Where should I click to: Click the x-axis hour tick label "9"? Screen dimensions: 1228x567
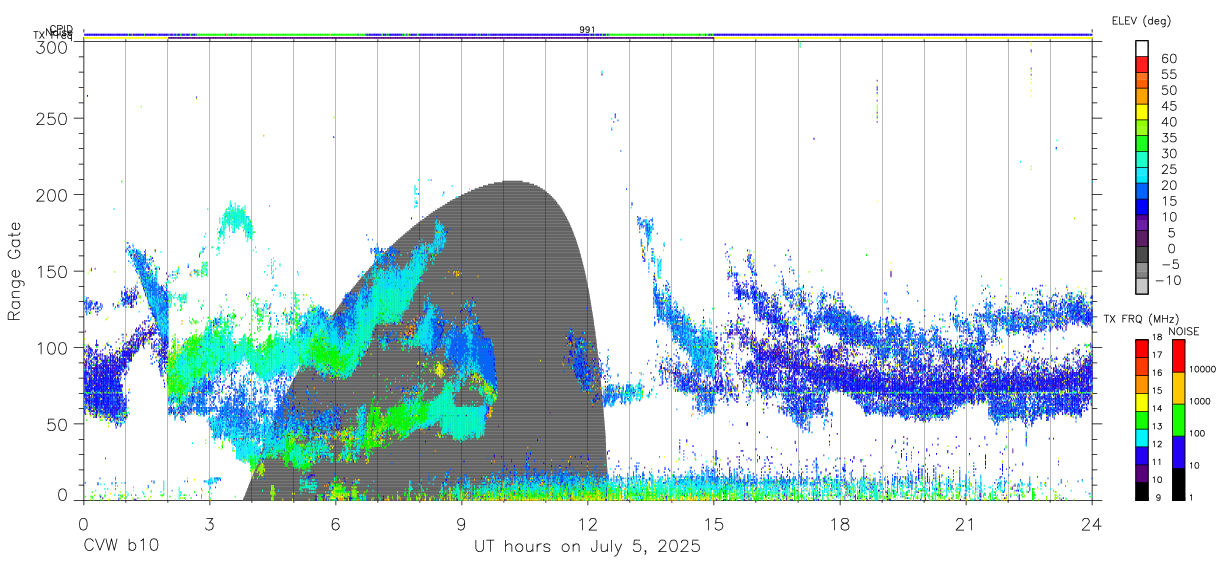[x=461, y=525]
